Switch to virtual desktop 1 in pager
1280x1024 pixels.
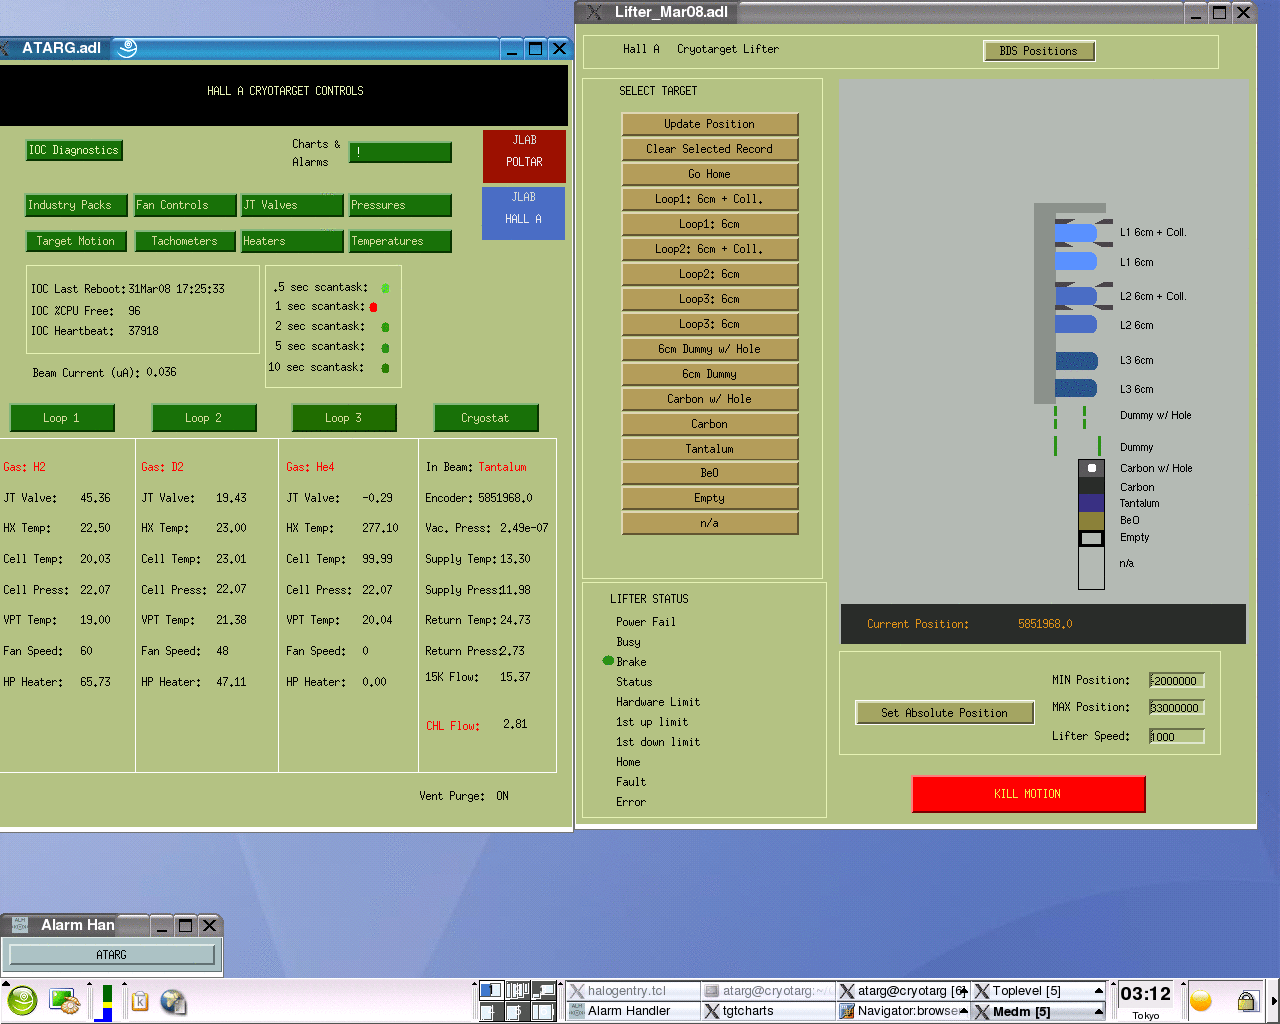click(491, 990)
